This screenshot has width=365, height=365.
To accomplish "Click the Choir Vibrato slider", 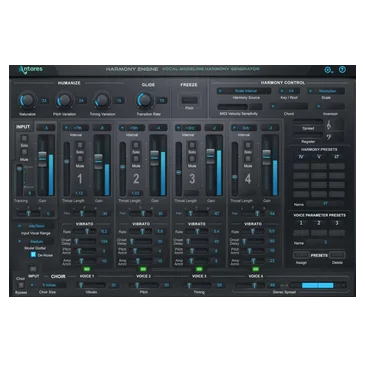I will [x=91, y=285].
